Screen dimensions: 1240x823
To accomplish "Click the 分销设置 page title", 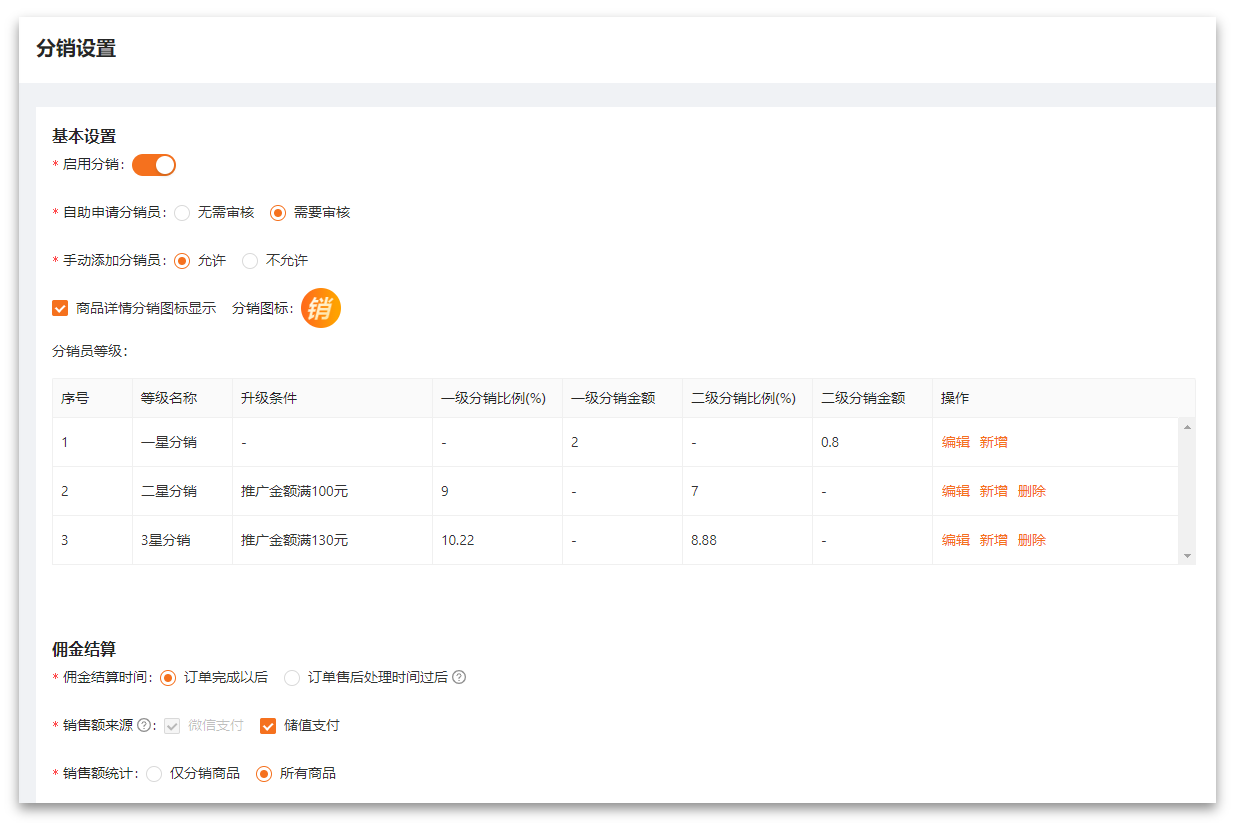I will (76, 48).
